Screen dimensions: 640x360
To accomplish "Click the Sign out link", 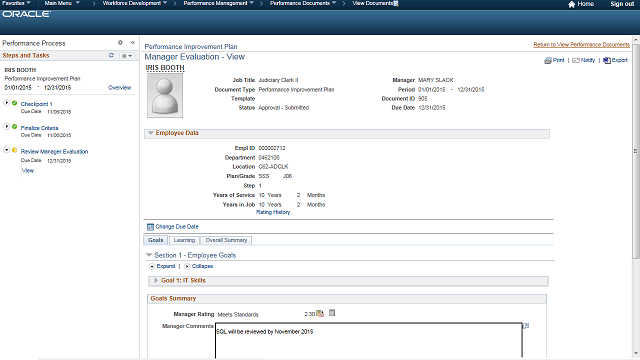I will tap(622, 4).
